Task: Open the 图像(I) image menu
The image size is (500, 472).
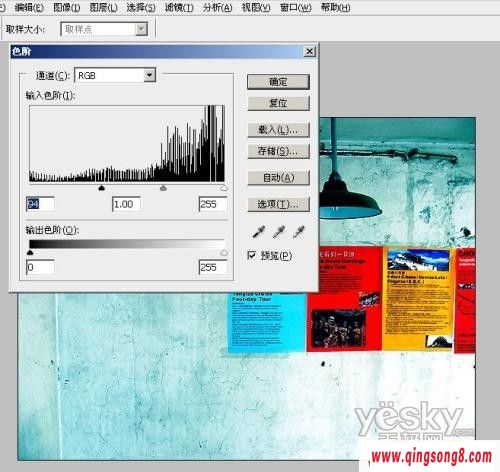Action: (67, 7)
